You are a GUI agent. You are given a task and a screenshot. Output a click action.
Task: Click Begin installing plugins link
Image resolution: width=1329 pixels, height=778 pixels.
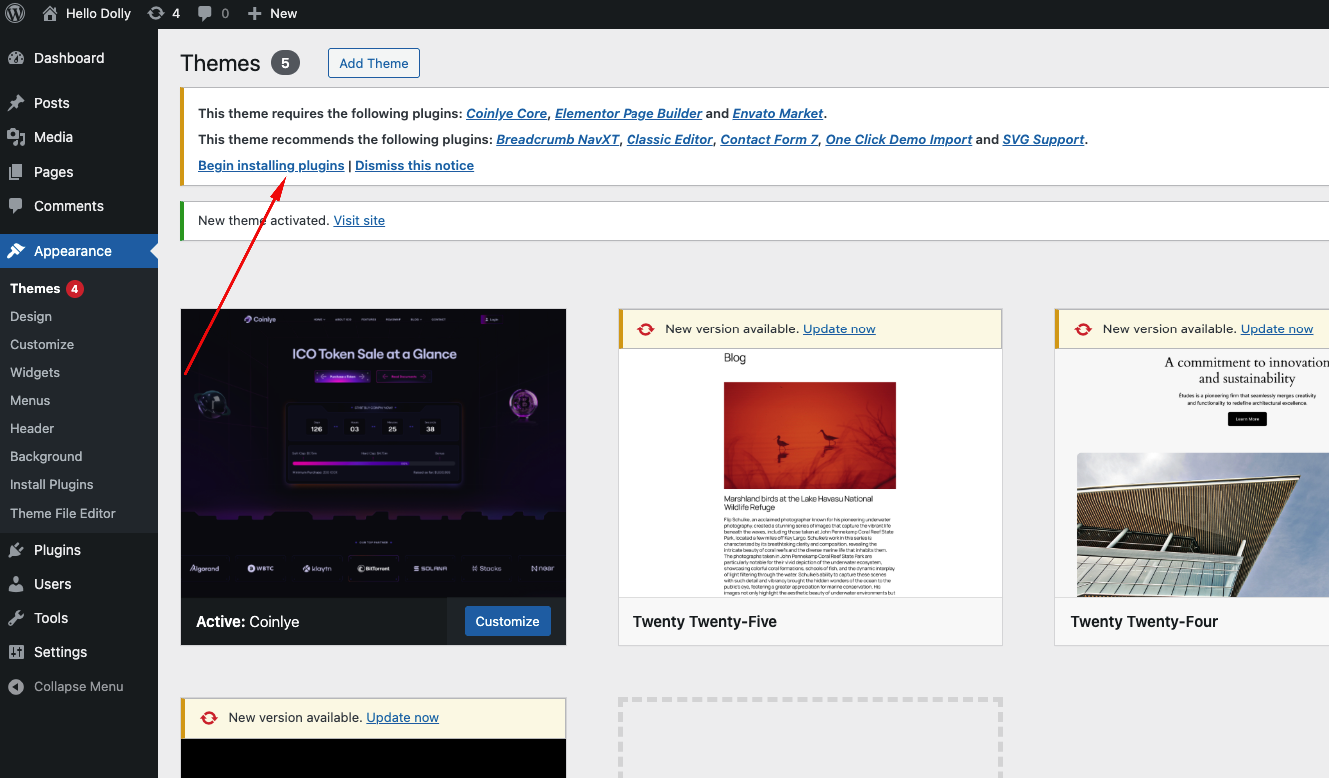(x=271, y=165)
